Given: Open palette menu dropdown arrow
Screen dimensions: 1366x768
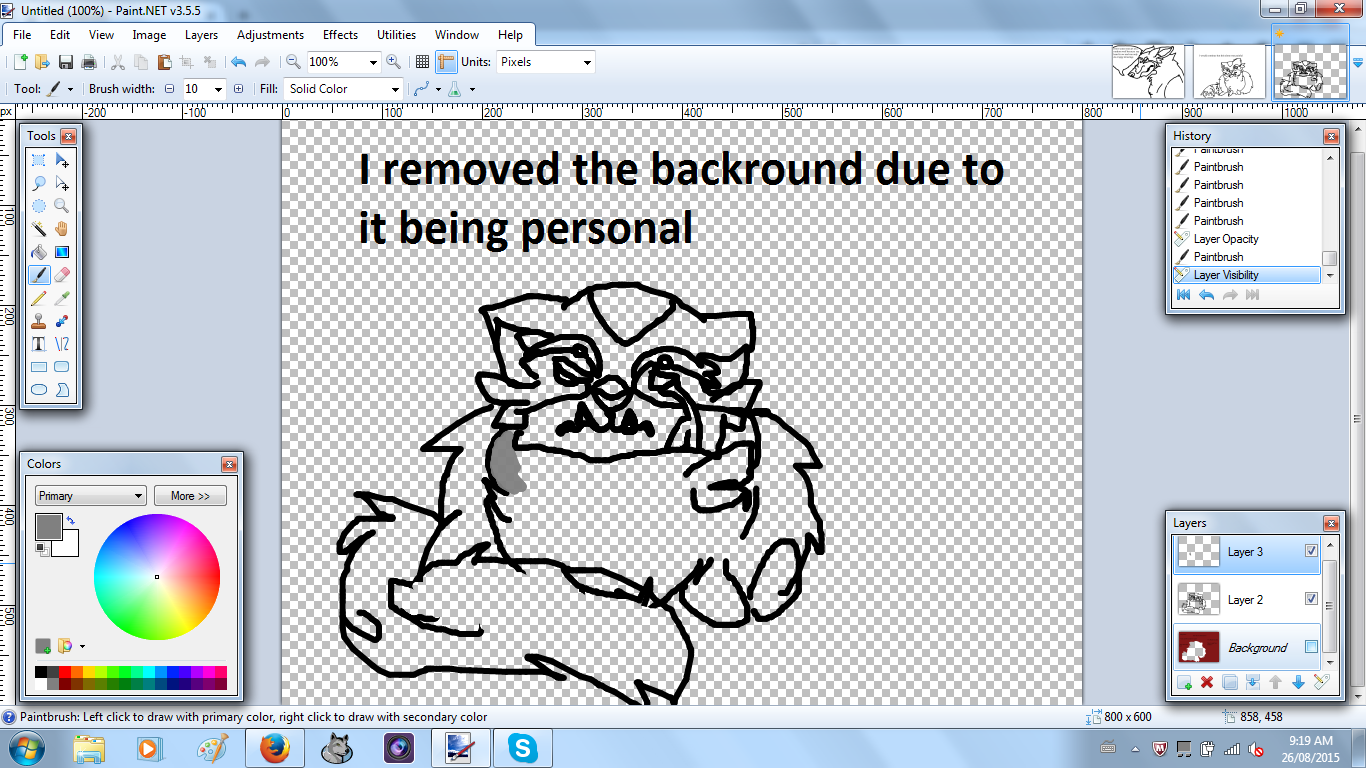Looking at the screenshot, I should click(83, 646).
